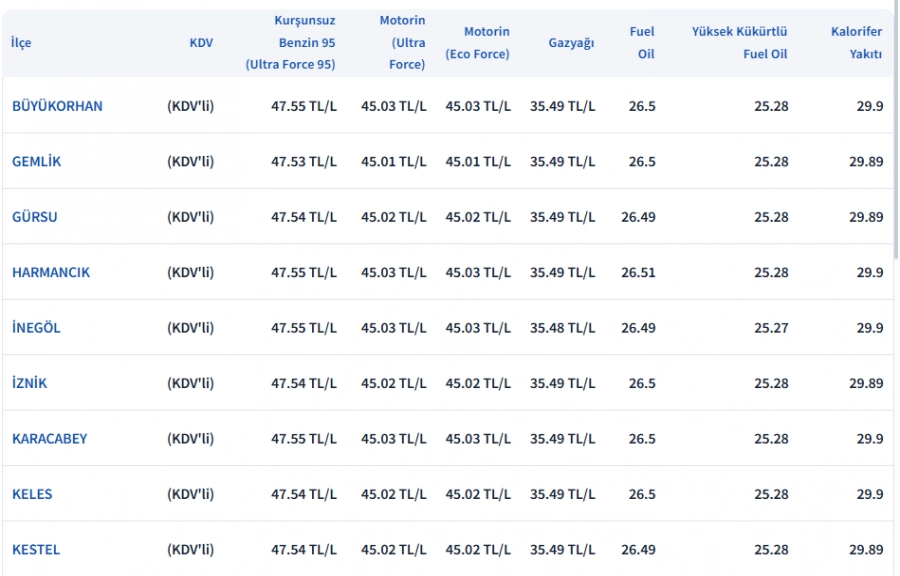Open the İNEGÖL district link
This screenshot has width=900, height=576.
coord(36,328)
